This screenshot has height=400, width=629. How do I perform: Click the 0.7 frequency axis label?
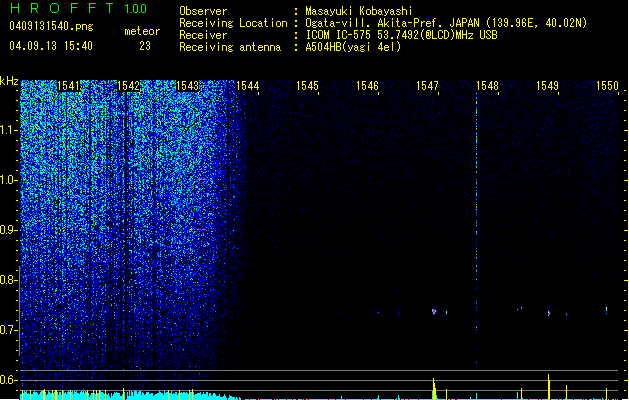click(8, 330)
